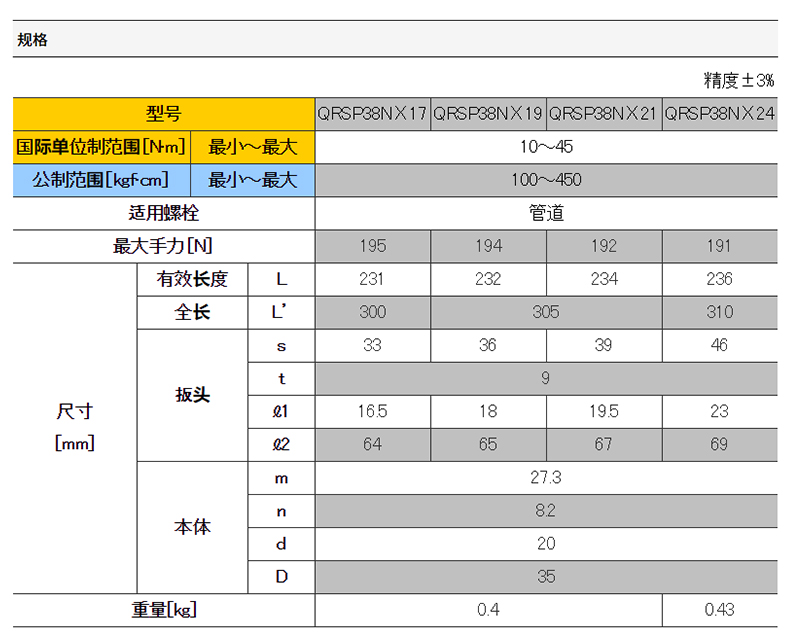This screenshot has height=642, width=790.
Task: Click overall length value 310
Action: pos(720,312)
